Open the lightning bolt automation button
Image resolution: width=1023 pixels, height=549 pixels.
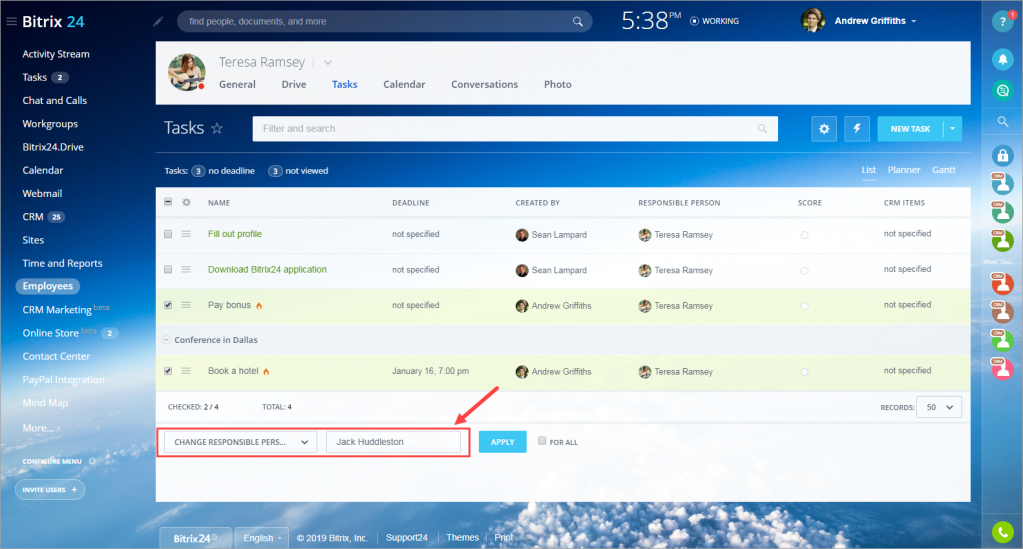point(857,129)
